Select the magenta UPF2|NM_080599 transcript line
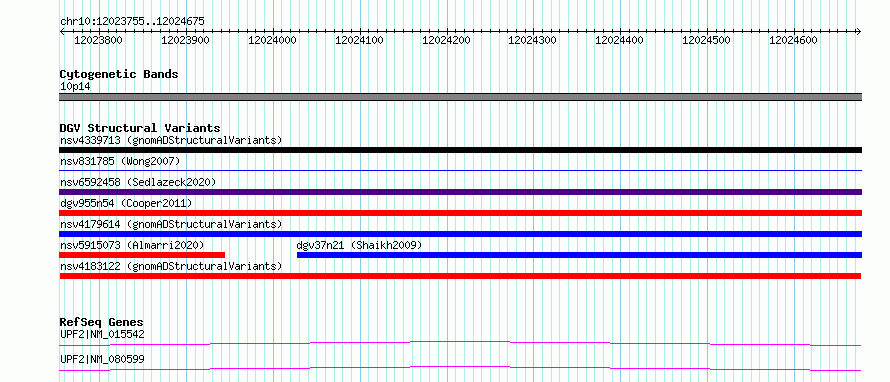The height and width of the screenshot is (382, 890). (460, 368)
